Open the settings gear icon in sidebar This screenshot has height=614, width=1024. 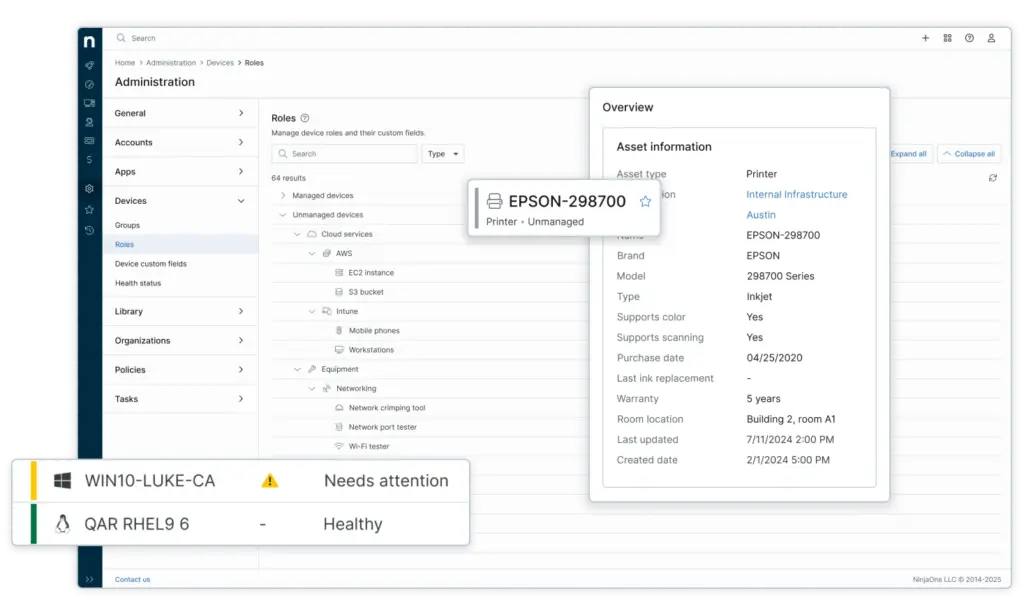tap(89, 189)
